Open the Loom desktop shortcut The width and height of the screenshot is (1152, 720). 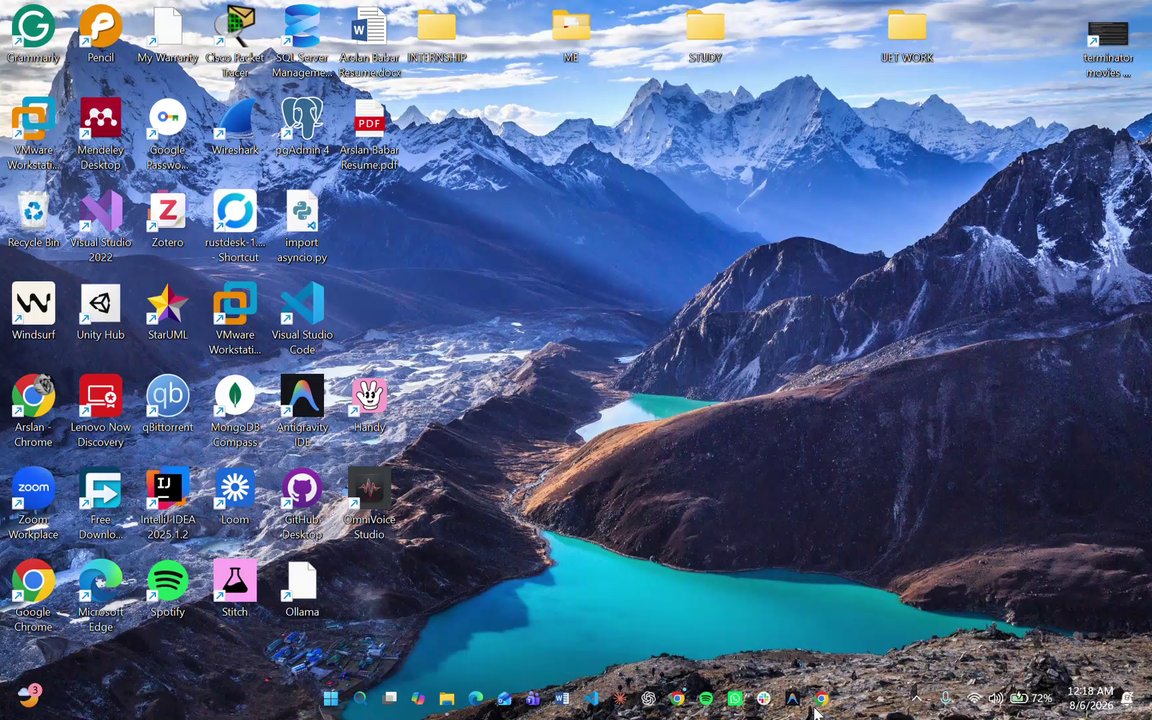click(x=235, y=488)
